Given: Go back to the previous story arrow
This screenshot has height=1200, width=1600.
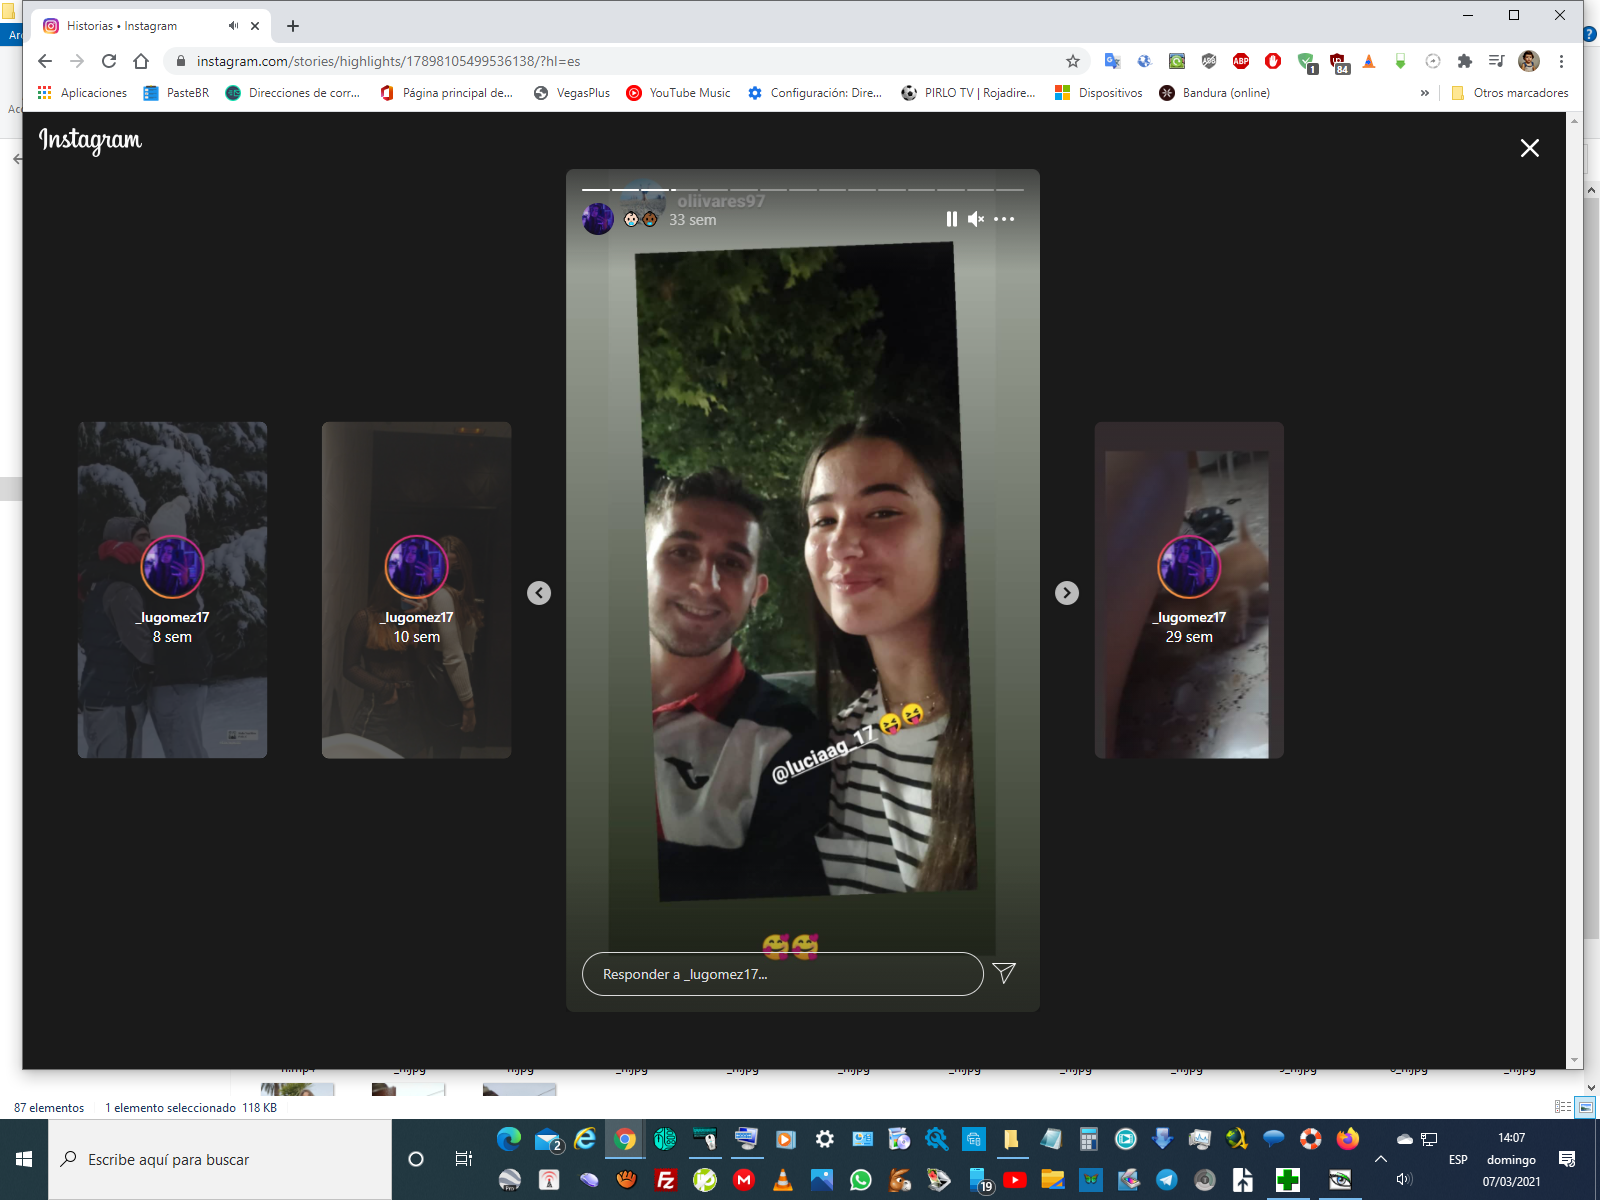Looking at the screenshot, I should click(x=539, y=593).
